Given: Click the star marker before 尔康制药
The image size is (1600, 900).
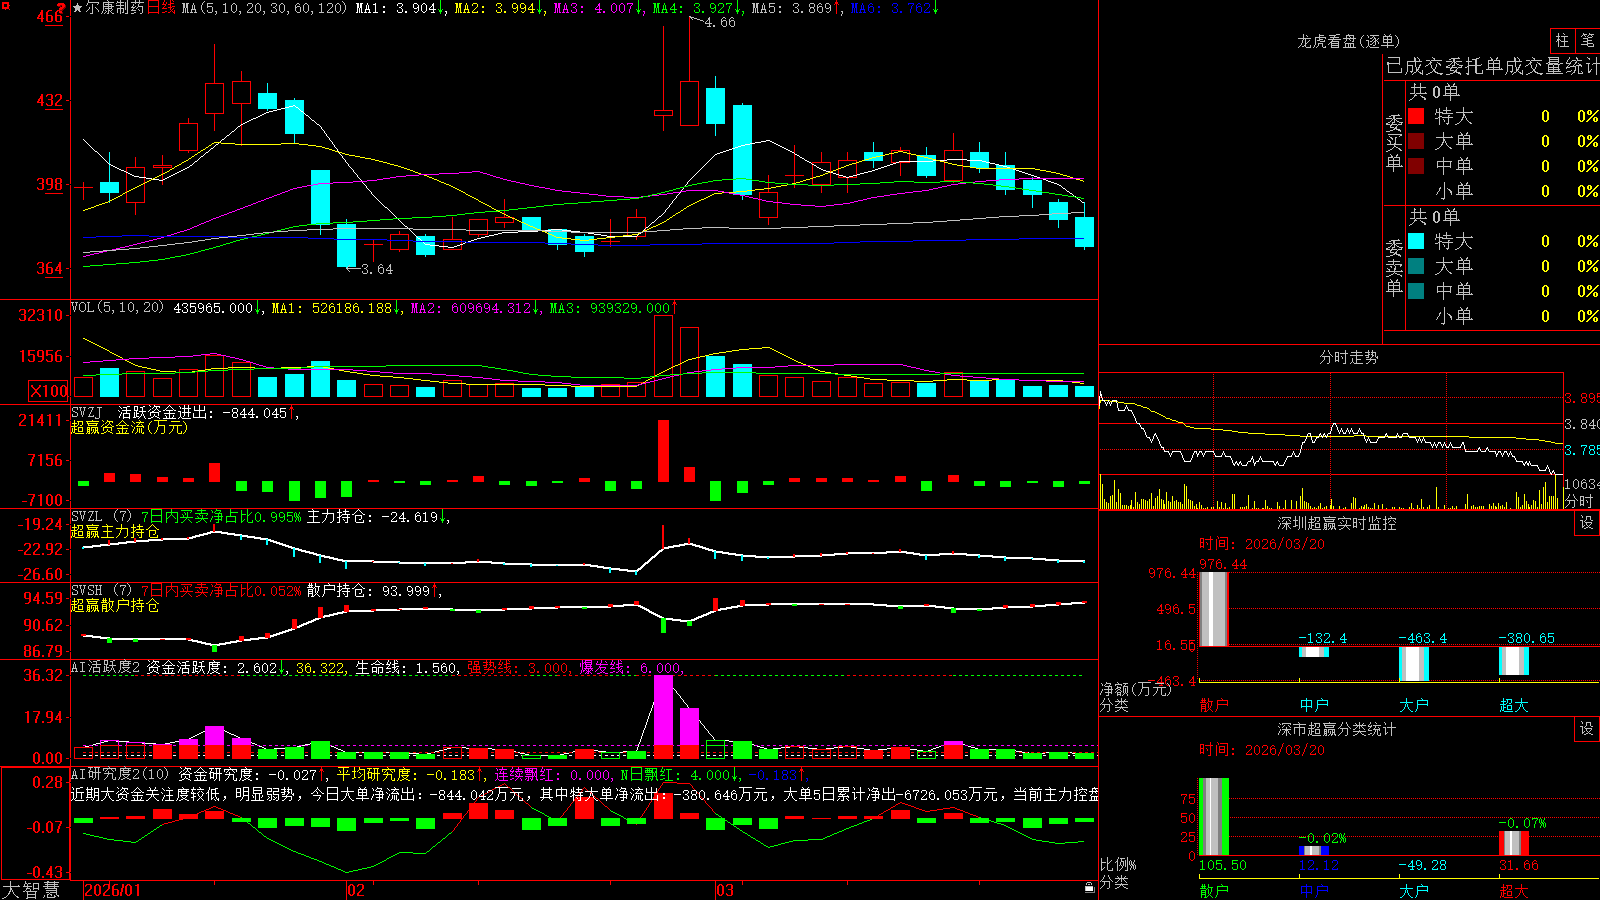Looking at the screenshot, I should 77,8.
